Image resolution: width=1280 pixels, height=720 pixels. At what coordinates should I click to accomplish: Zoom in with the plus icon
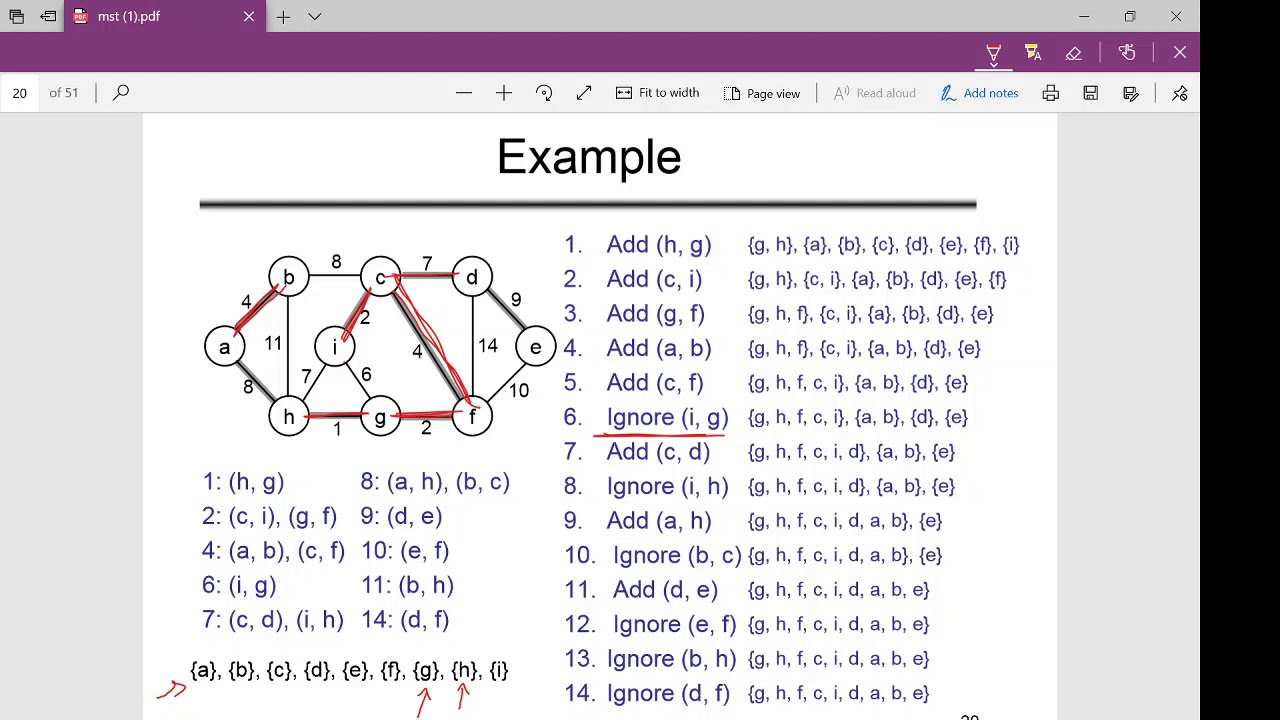[503, 93]
